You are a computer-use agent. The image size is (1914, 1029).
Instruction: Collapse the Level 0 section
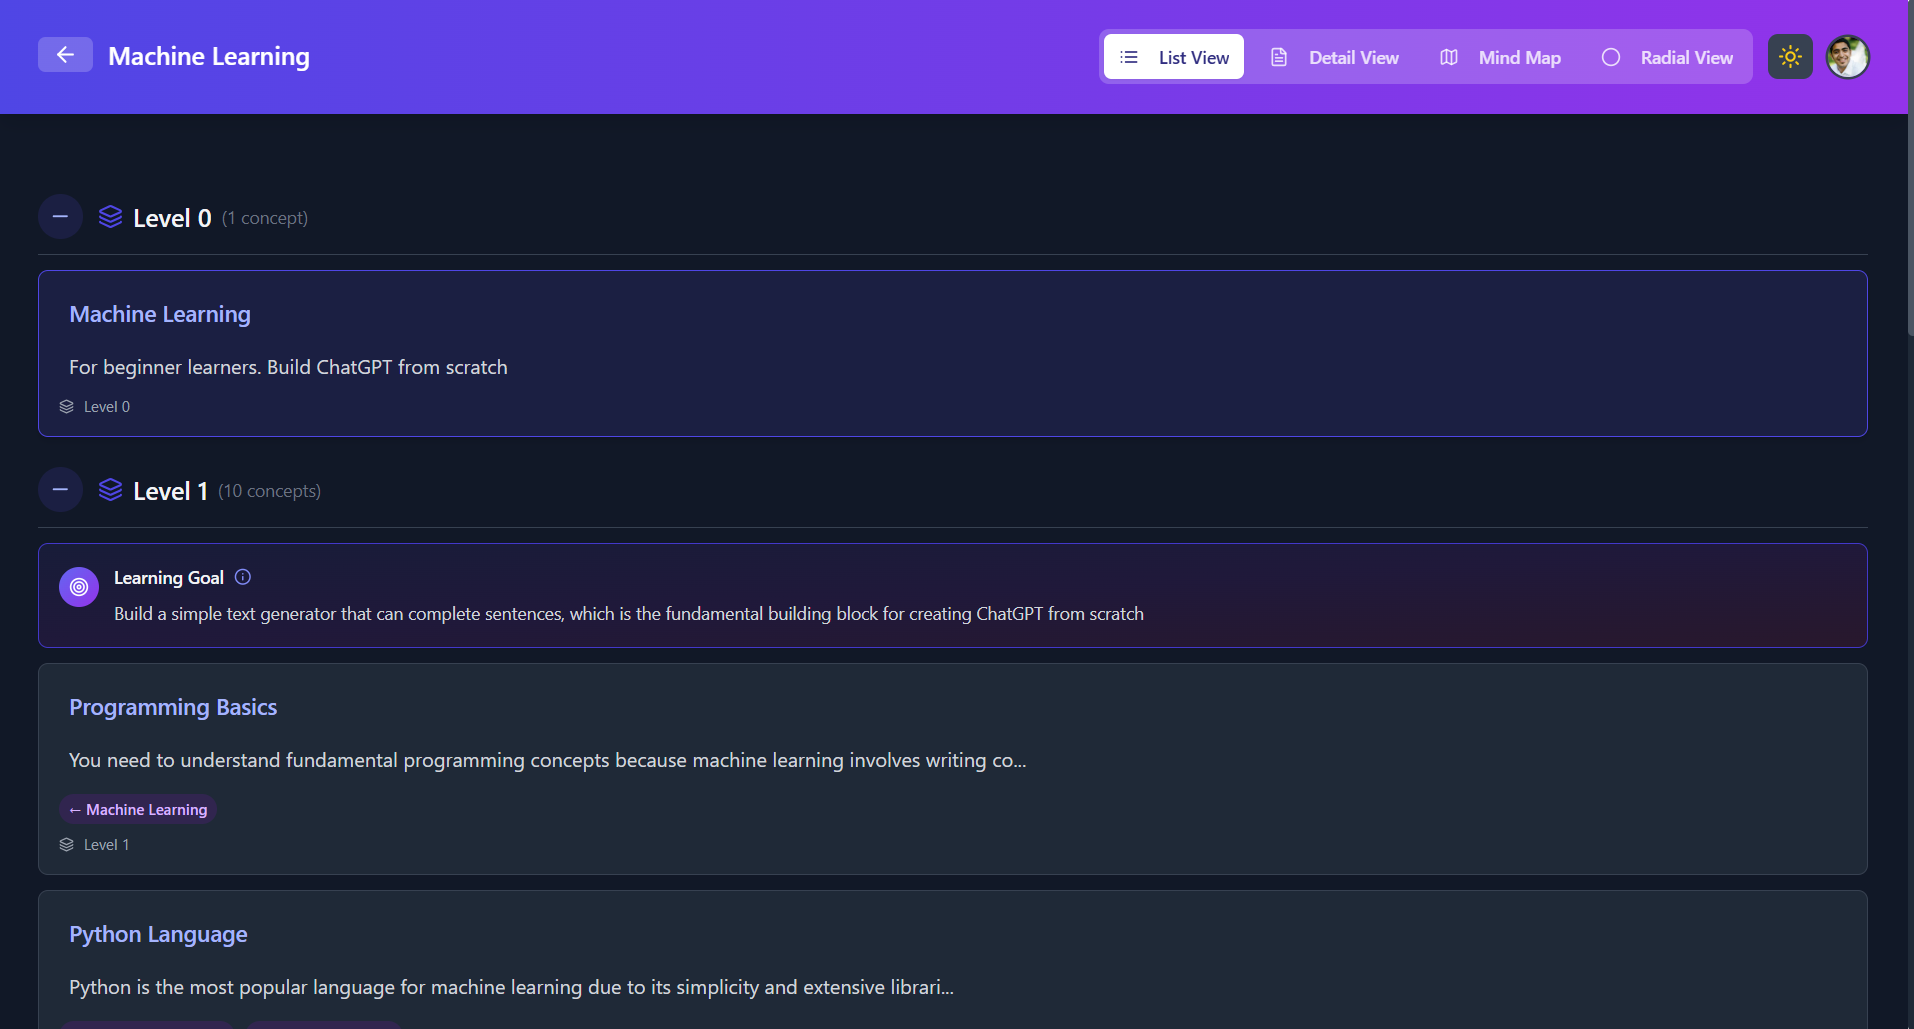60,217
